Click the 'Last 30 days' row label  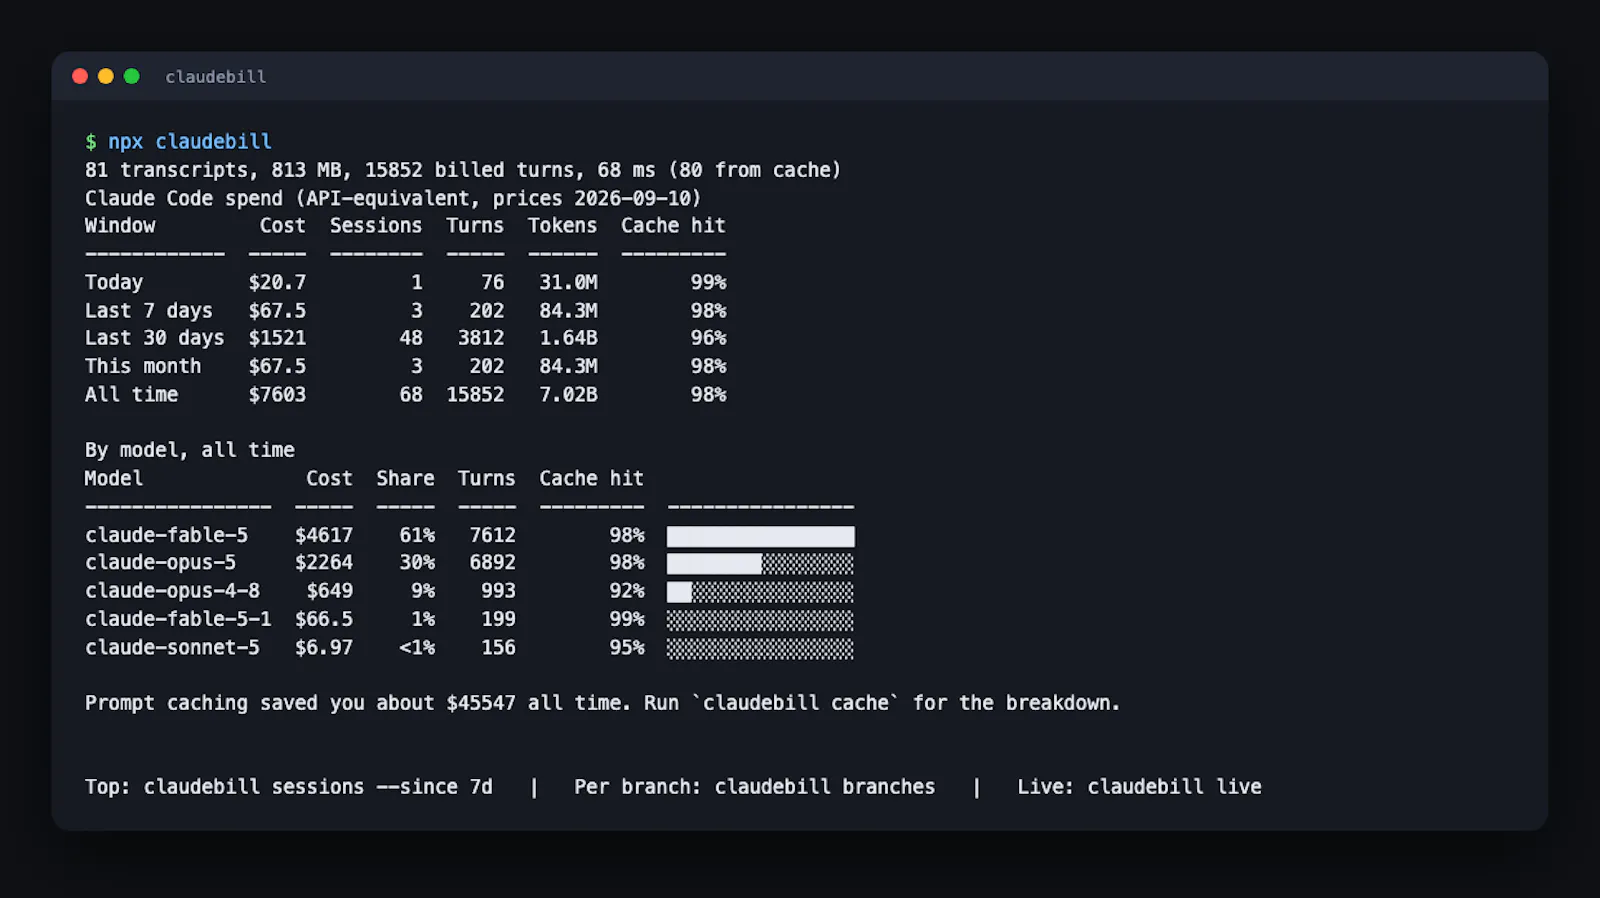point(155,338)
